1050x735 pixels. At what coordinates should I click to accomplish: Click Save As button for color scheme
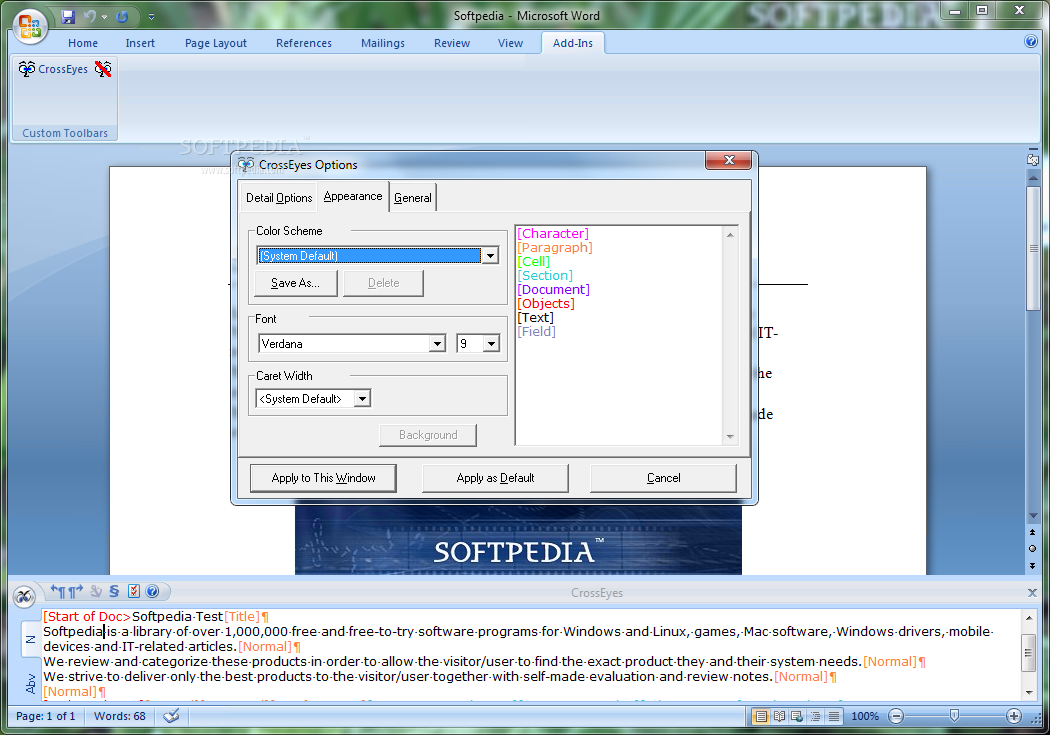[295, 283]
